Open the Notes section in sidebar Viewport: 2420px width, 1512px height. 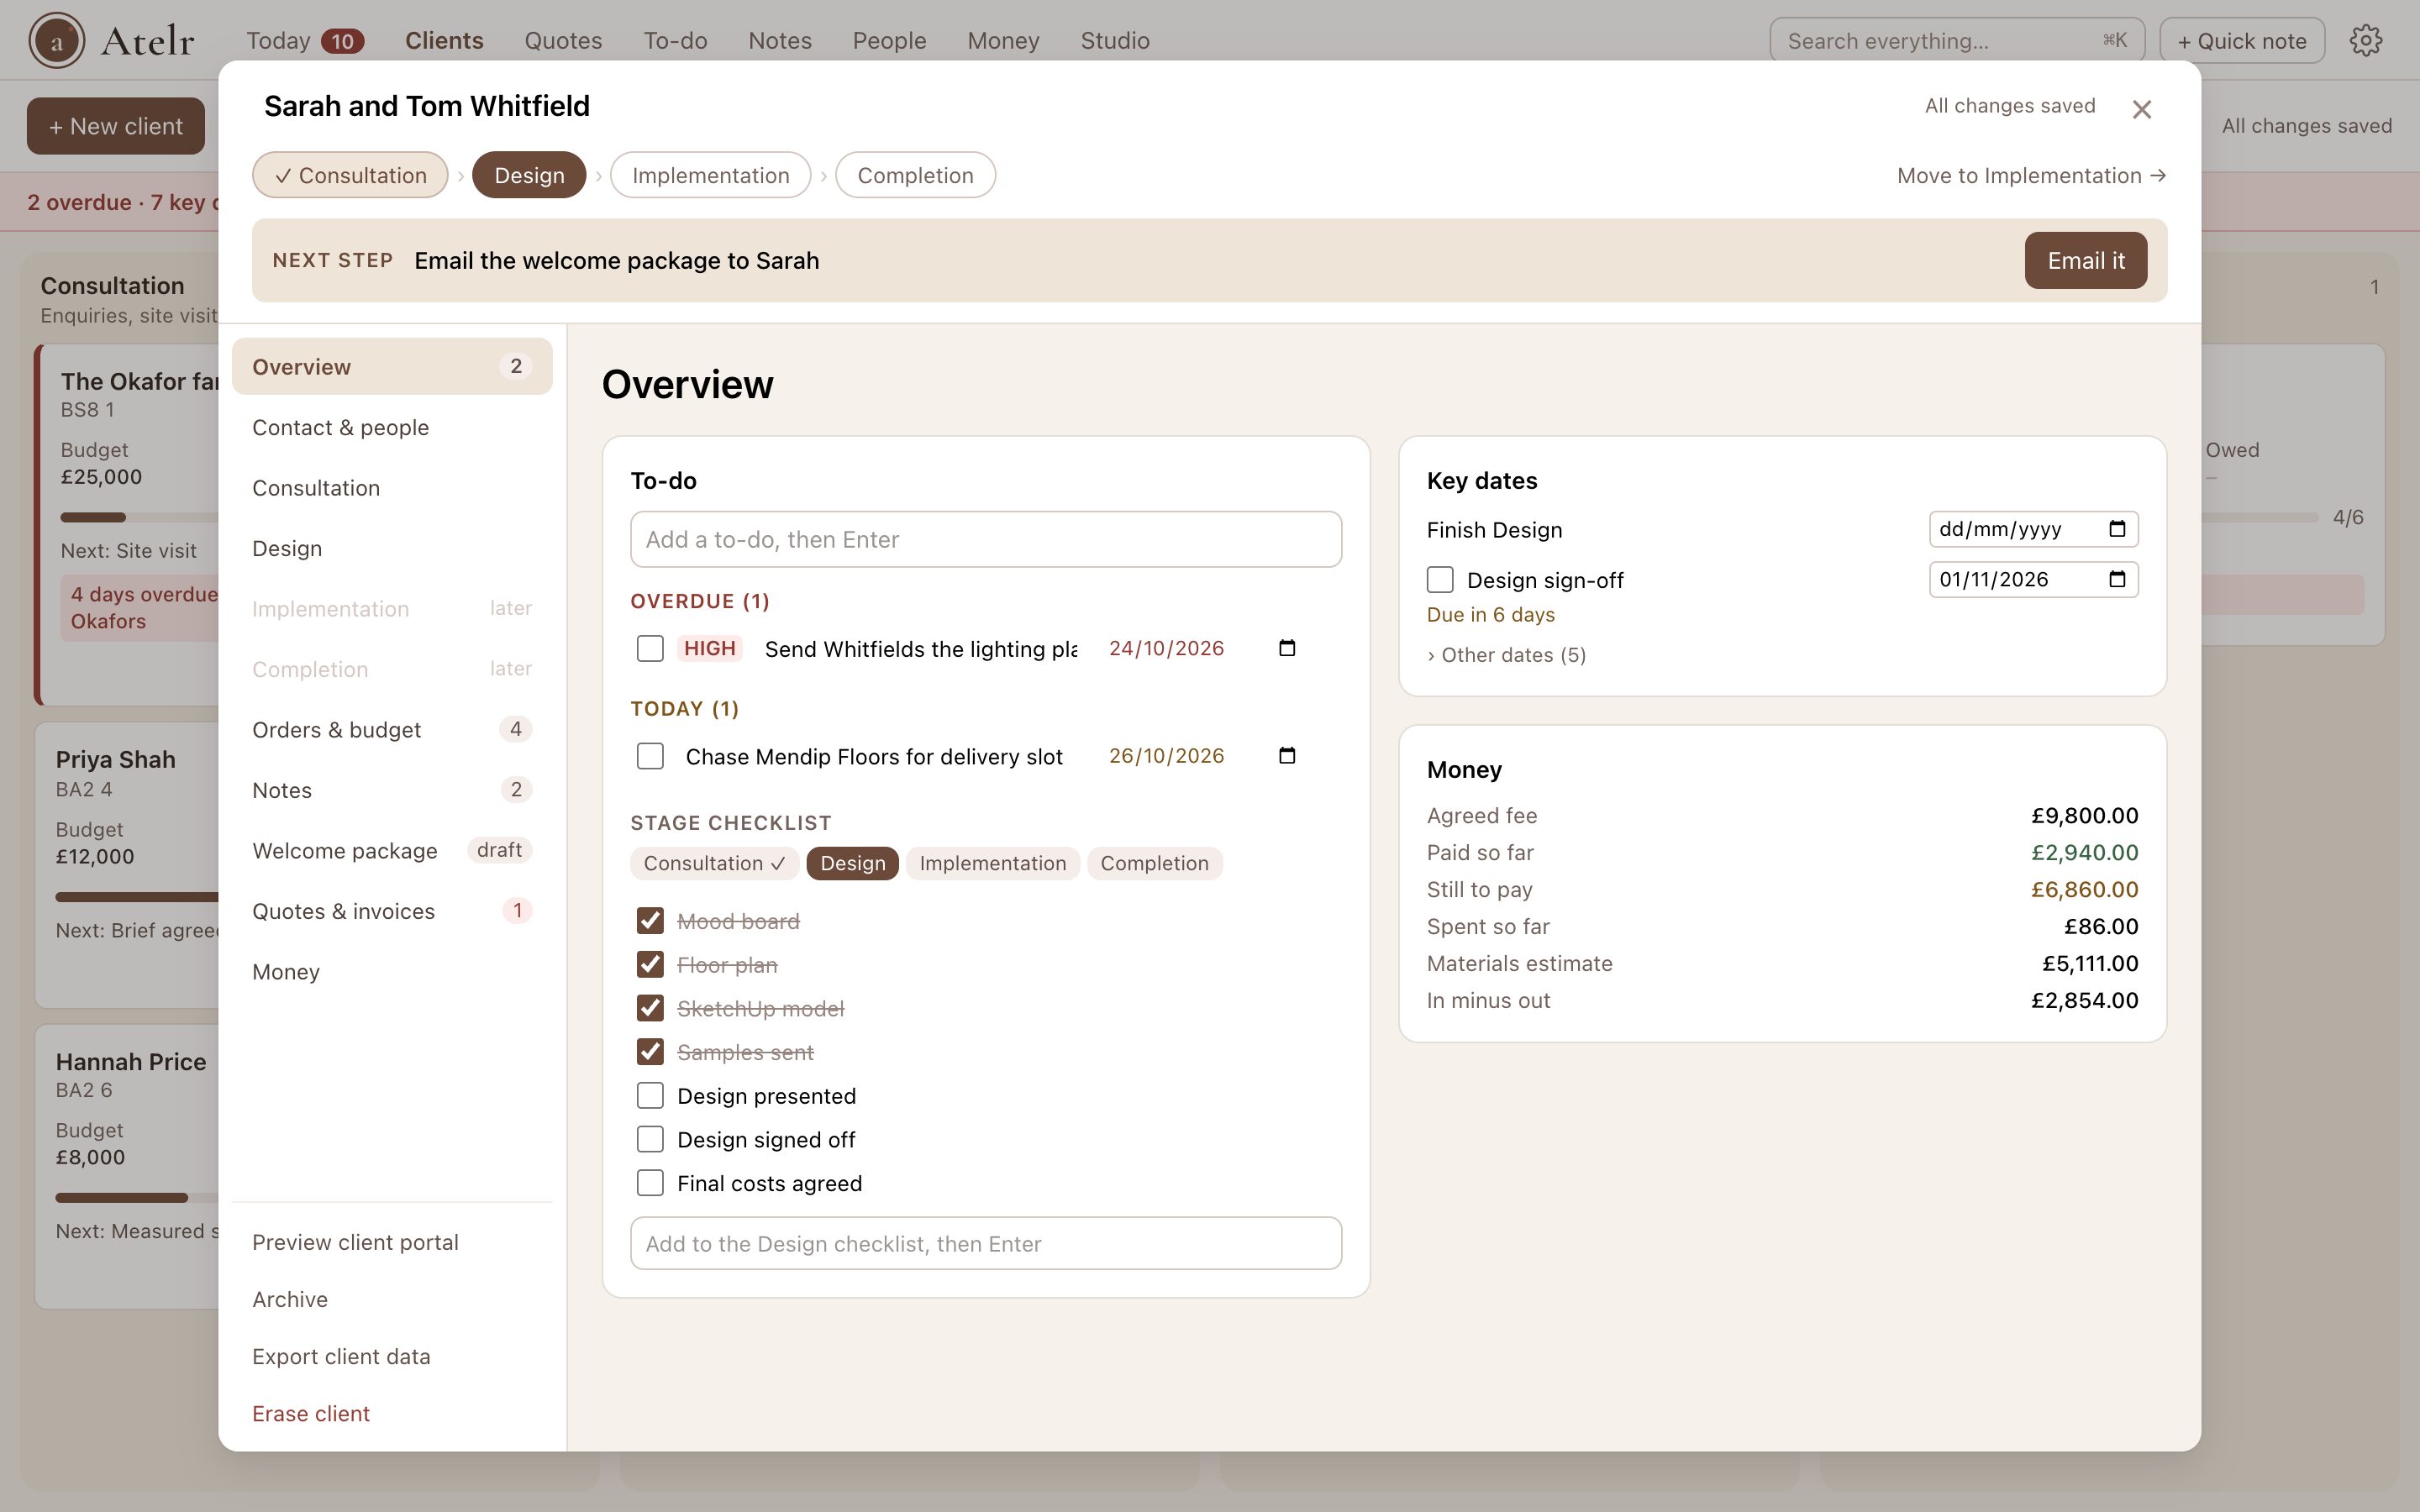point(392,790)
